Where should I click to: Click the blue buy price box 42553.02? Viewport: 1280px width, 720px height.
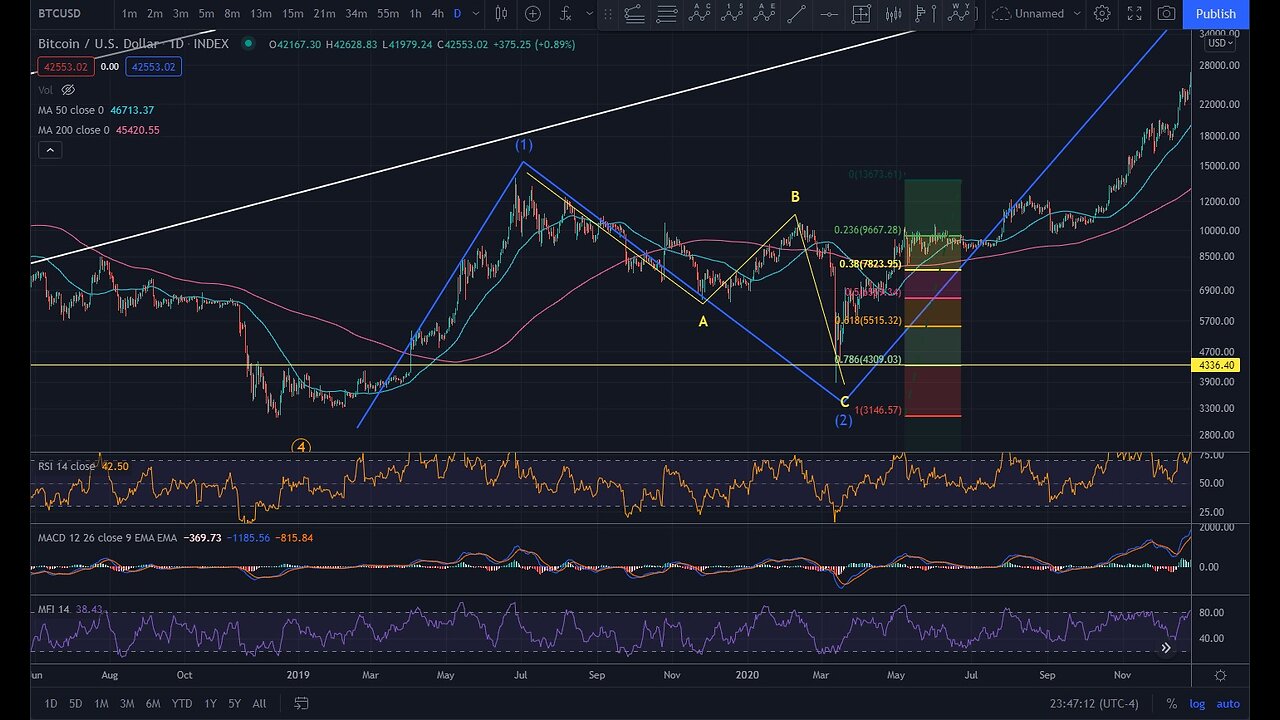(x=152, y=67)
